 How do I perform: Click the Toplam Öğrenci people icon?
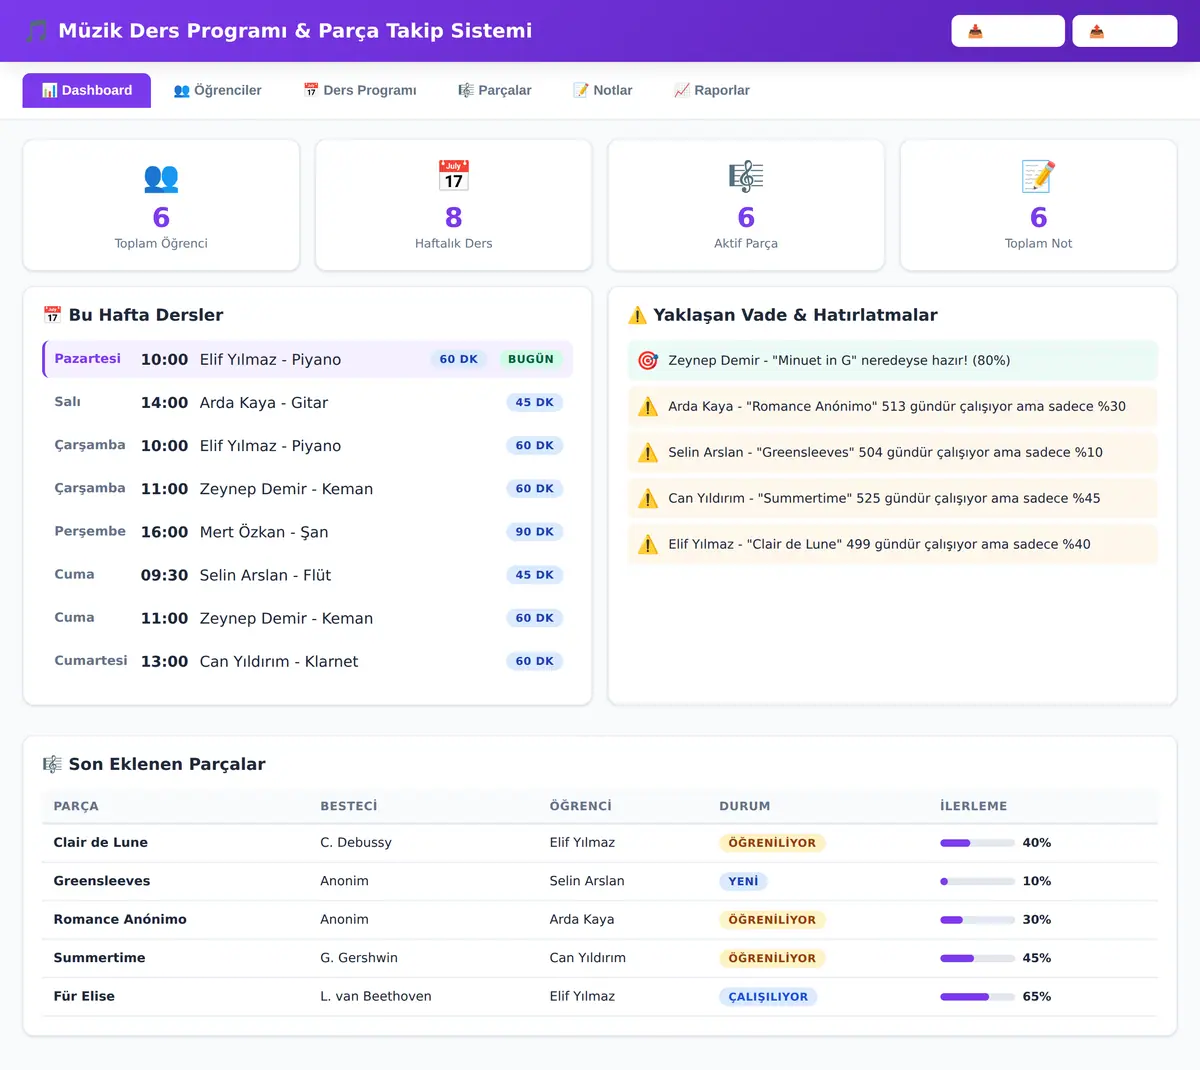click(161, 177)
